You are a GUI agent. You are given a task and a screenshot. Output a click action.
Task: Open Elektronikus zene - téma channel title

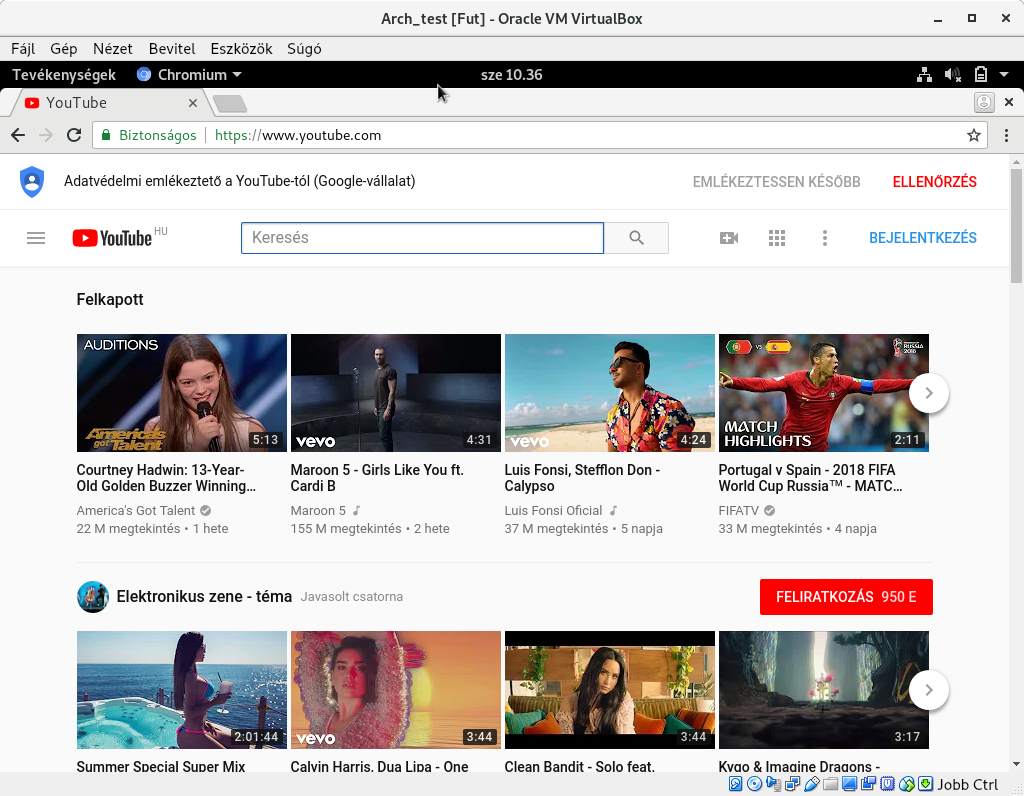click(204, 597)
